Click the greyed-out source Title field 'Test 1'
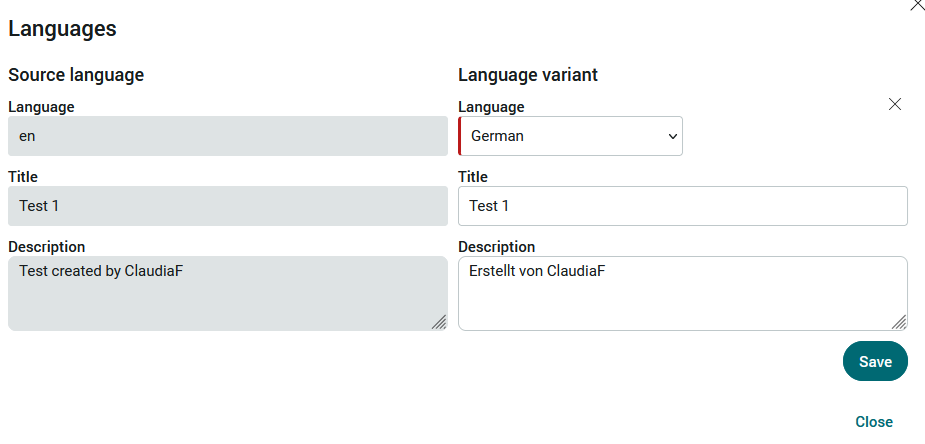 coord(228,206)
